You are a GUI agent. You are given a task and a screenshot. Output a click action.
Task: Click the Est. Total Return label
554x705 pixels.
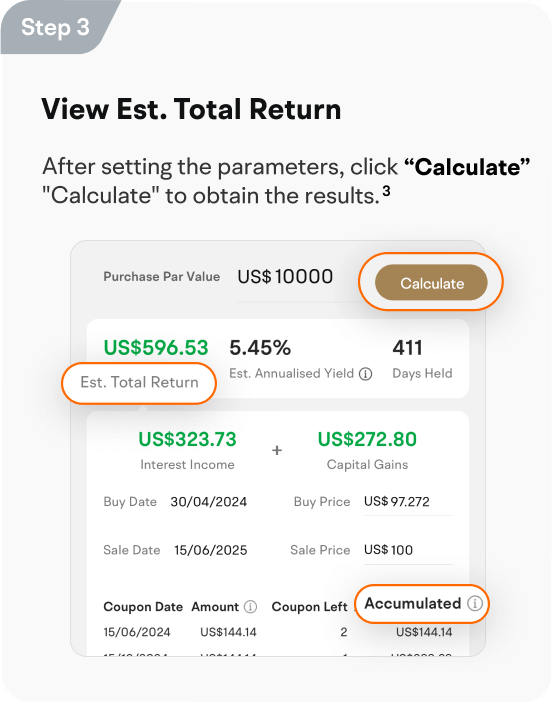pos(139,382)
